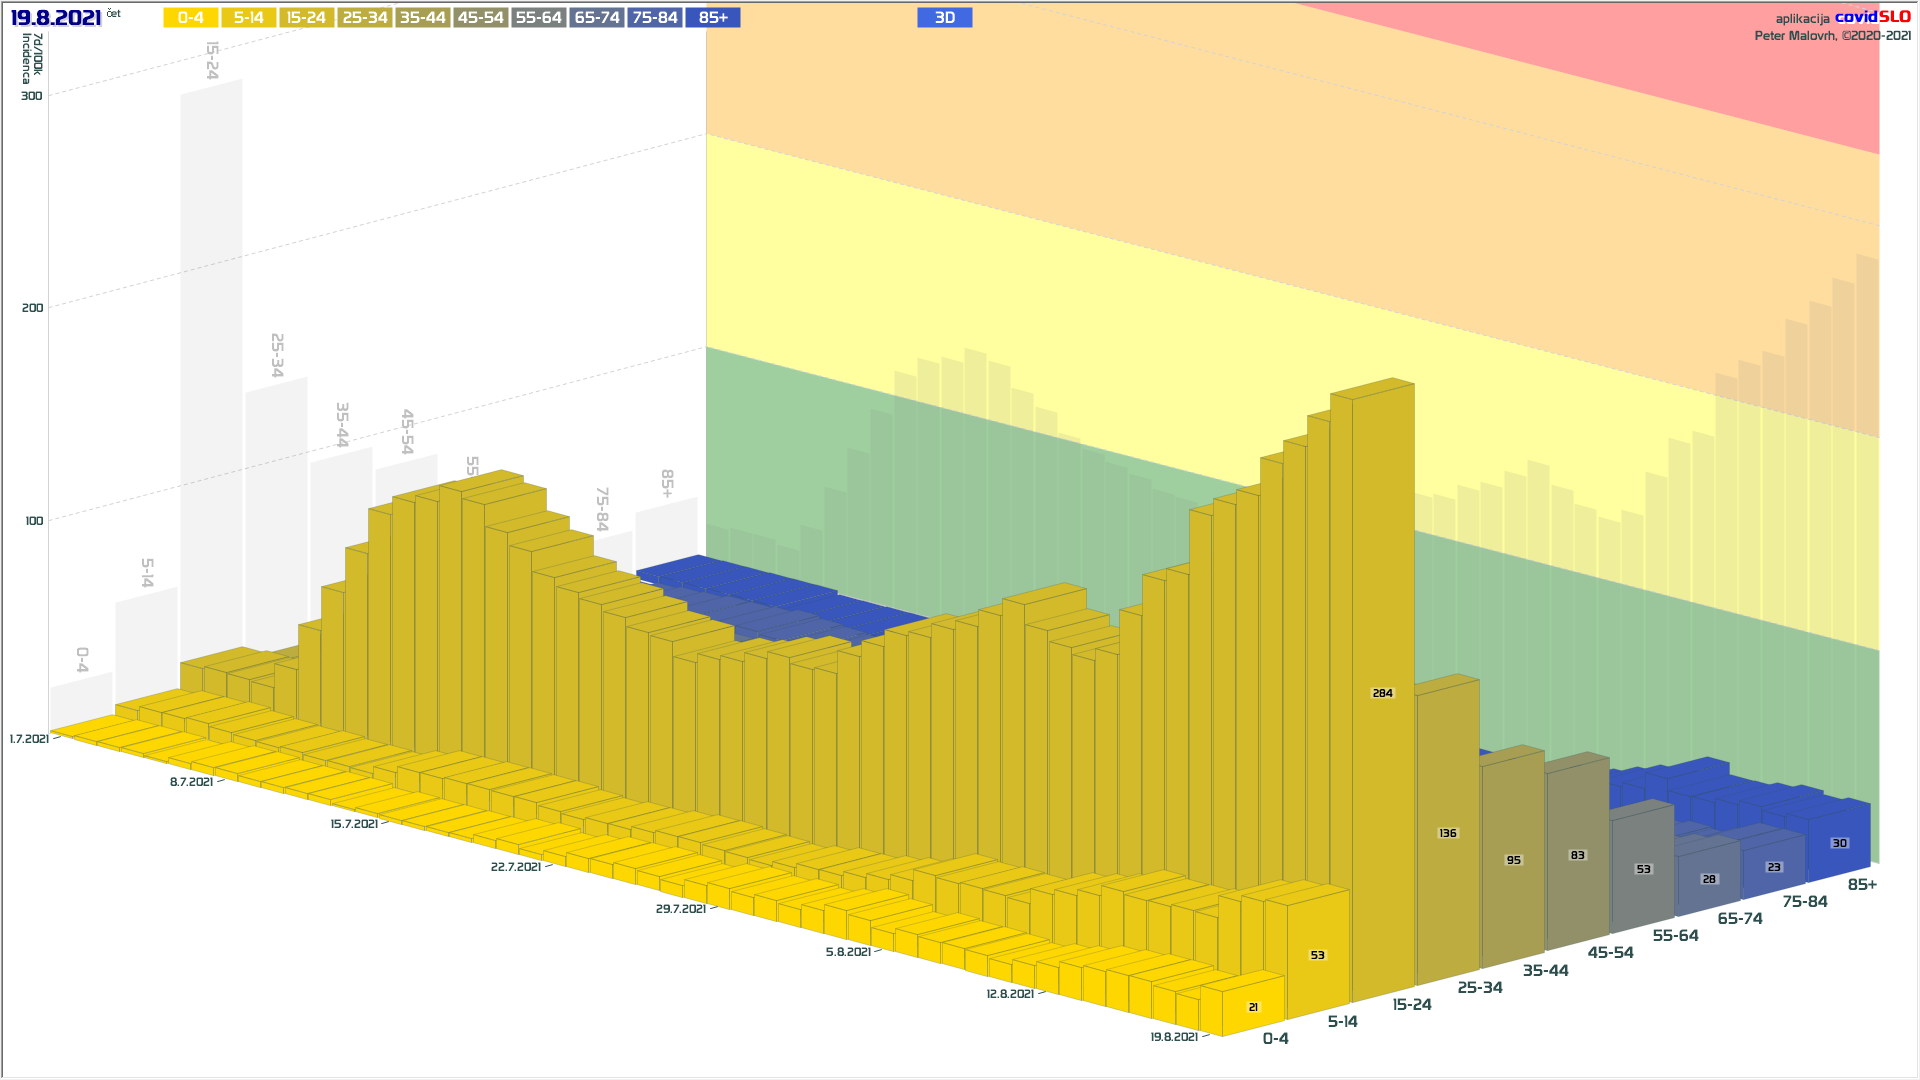Toggle the 15-24 age group button
The height and width of the screenshot is (1080, 1920).
point(306,18)
